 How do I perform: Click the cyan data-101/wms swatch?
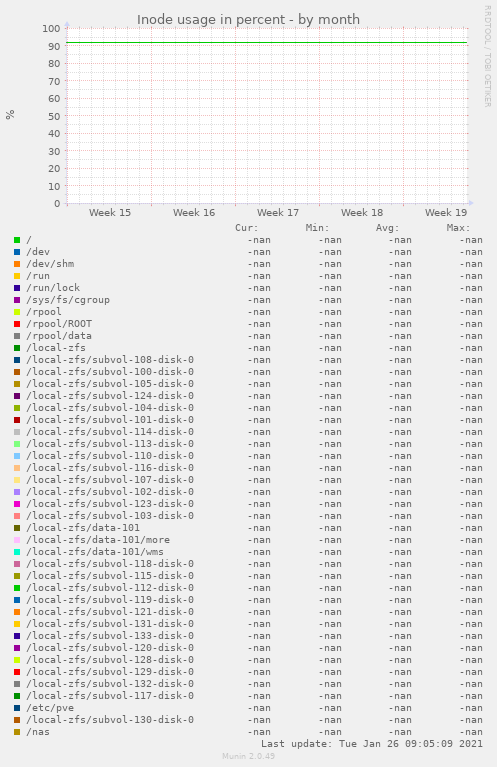17,552
